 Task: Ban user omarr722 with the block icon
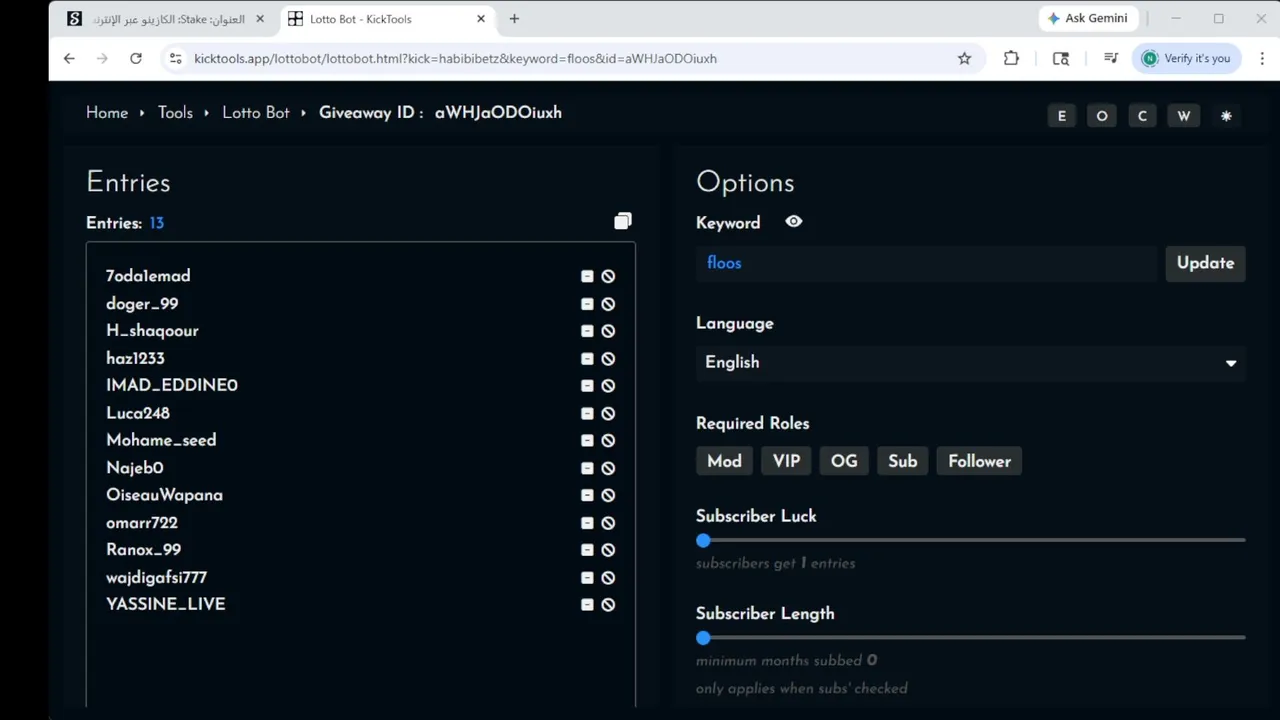[608, 523]
